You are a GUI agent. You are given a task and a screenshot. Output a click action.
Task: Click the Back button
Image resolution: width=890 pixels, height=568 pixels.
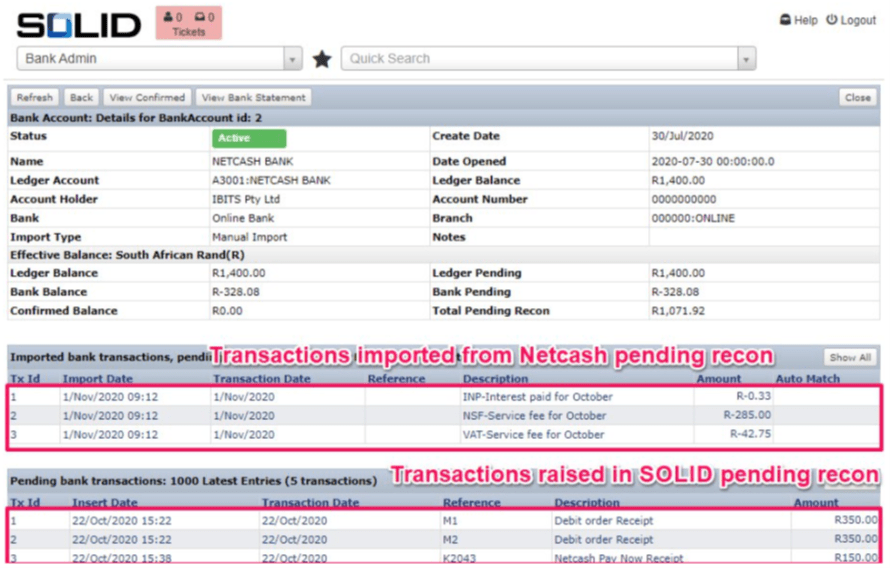(x=81, y=98)
